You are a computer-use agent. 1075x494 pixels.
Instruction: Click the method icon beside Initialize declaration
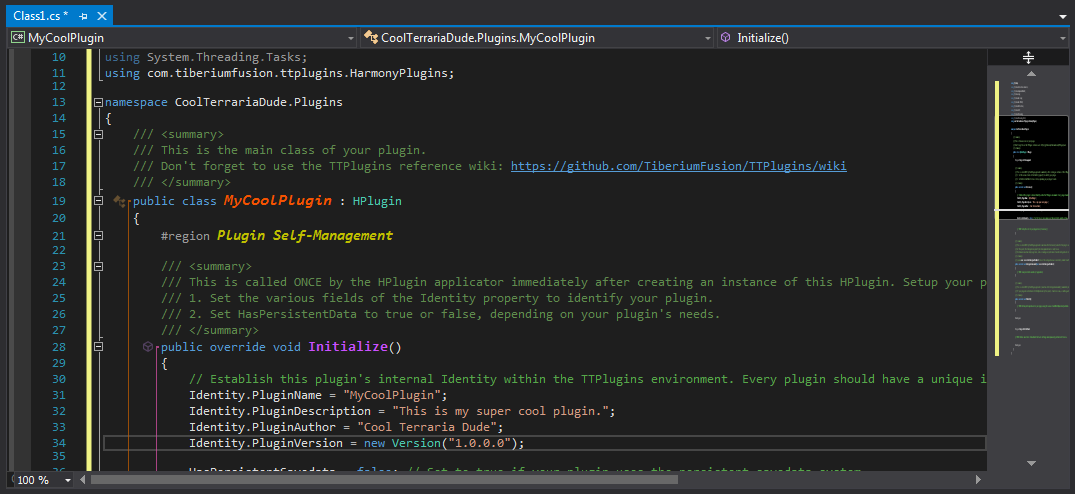tap(148, 347)
